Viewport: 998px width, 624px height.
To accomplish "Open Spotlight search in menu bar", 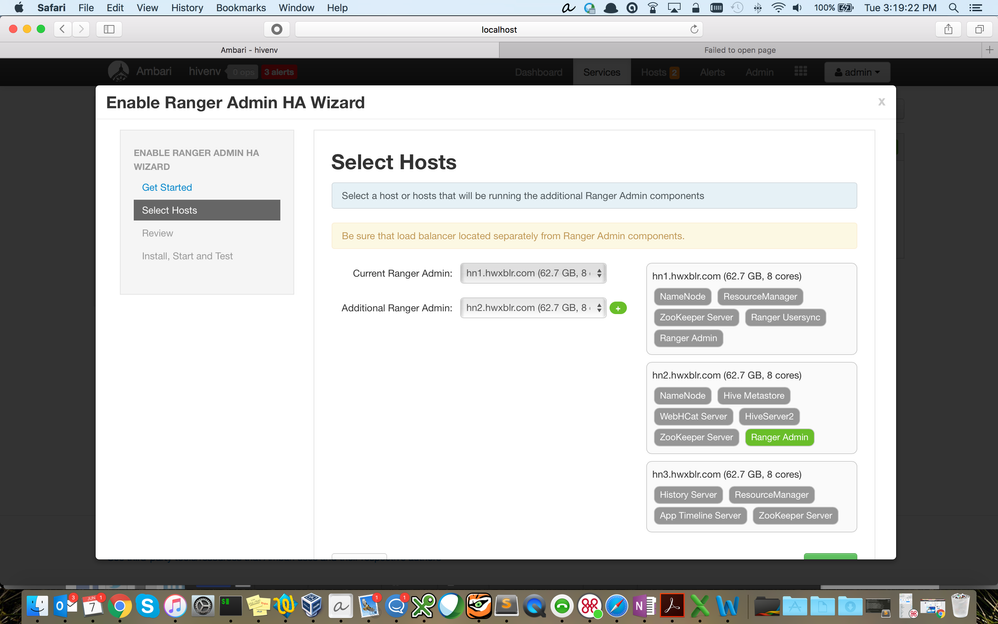I will coord(953,8).
